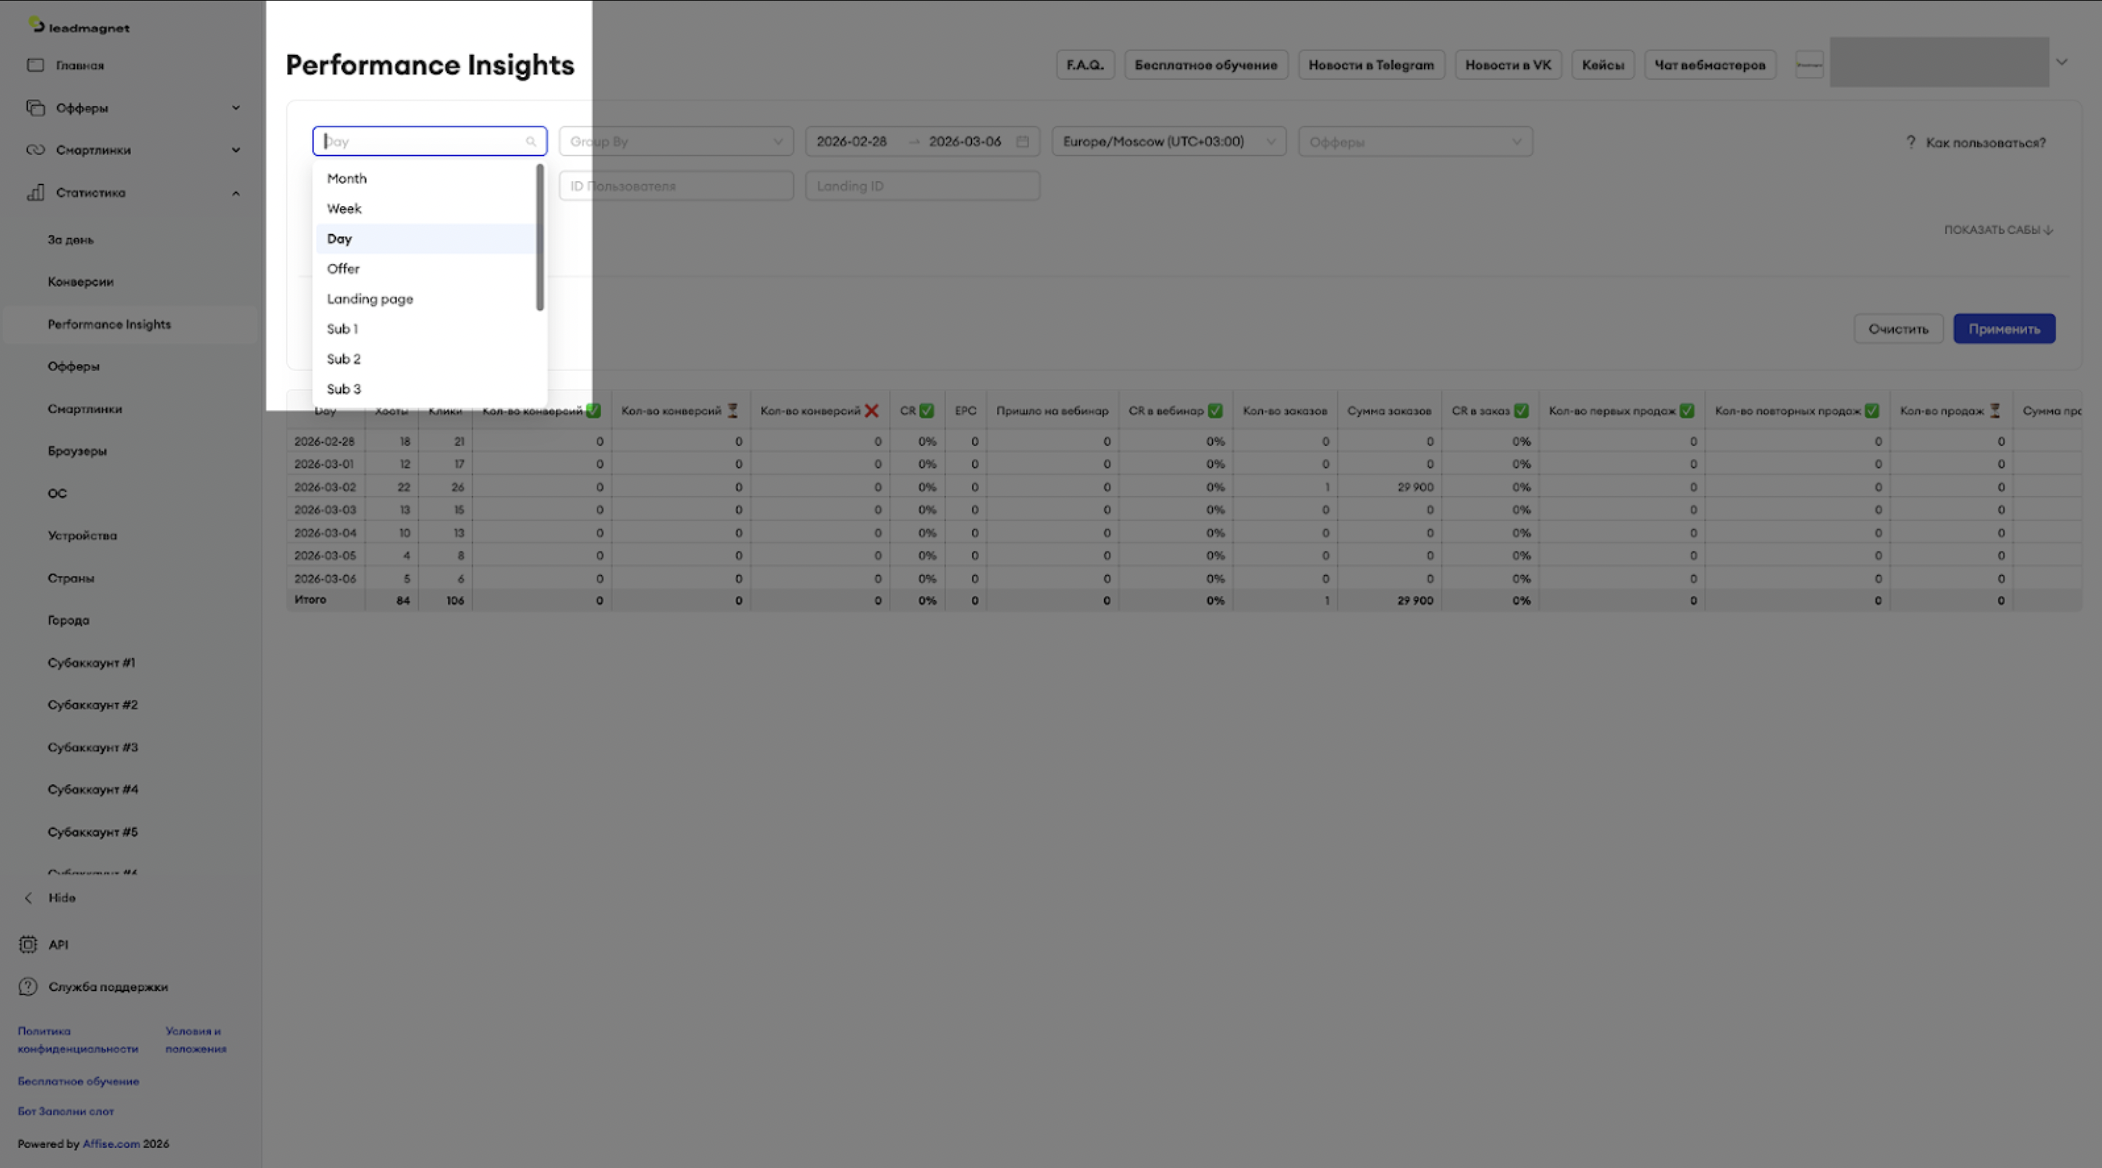Click the dropdown list scrollbar
Image resolution: width=2102 pixels, height=1168 pixels.
point(540,238)
